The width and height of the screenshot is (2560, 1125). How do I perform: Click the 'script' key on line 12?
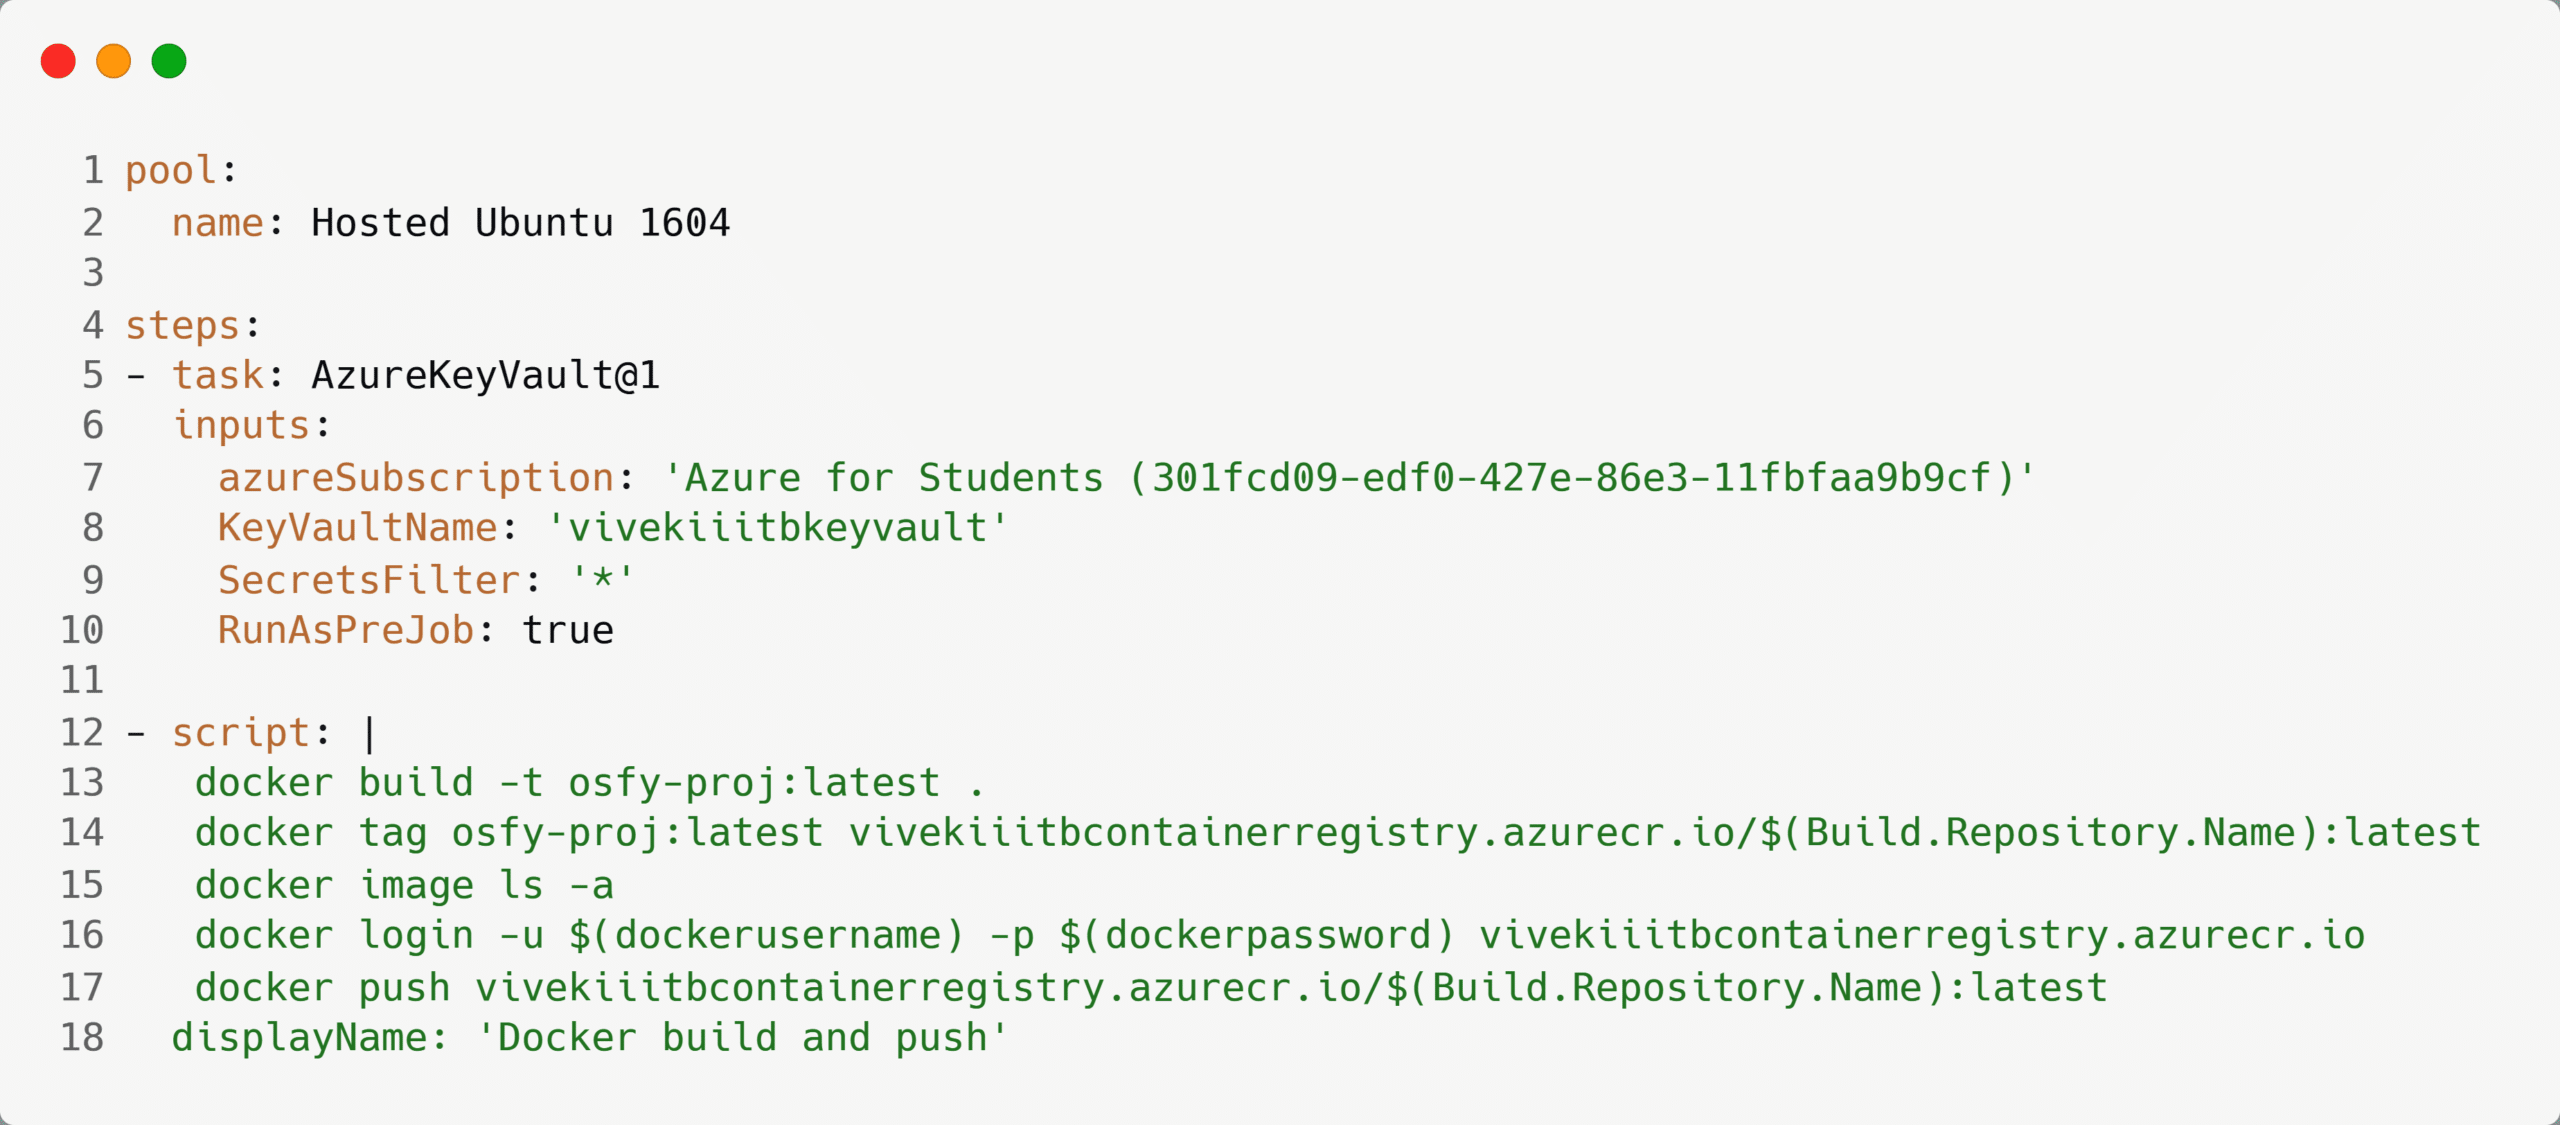click(x=240, y=733)
